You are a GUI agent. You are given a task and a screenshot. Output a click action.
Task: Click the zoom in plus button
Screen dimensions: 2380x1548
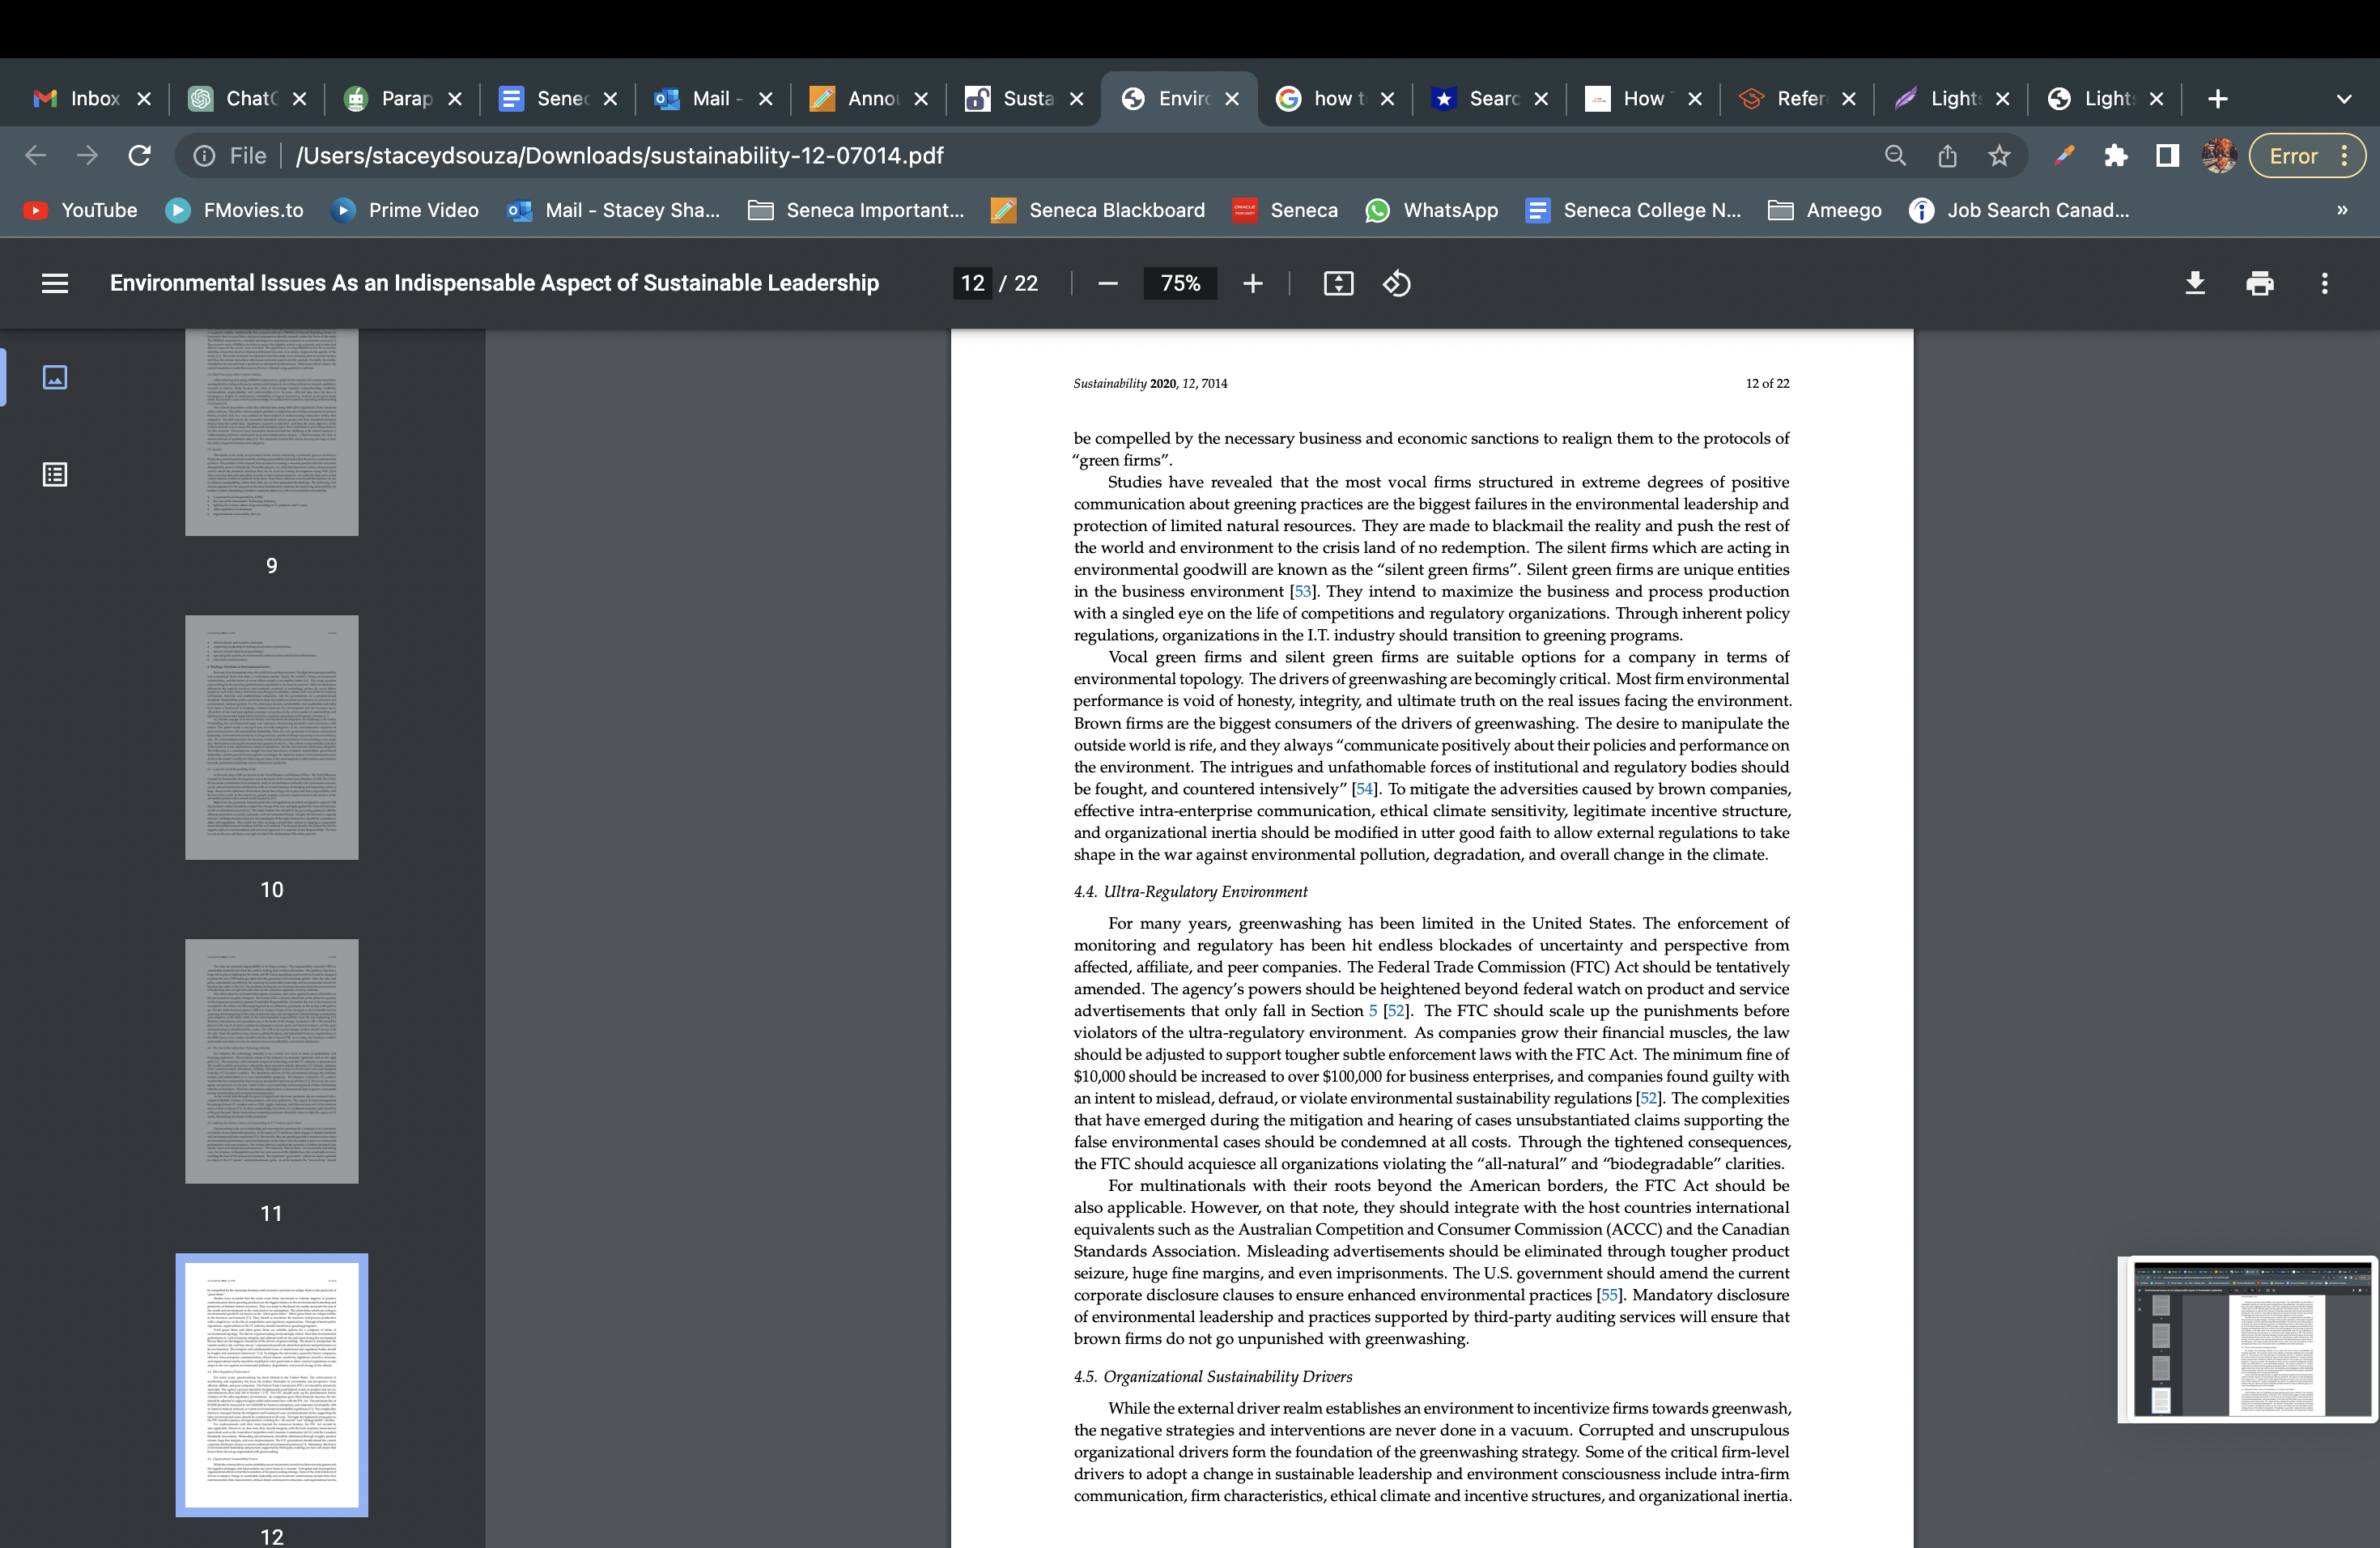pyautogui.click(x=1252, y=284)
